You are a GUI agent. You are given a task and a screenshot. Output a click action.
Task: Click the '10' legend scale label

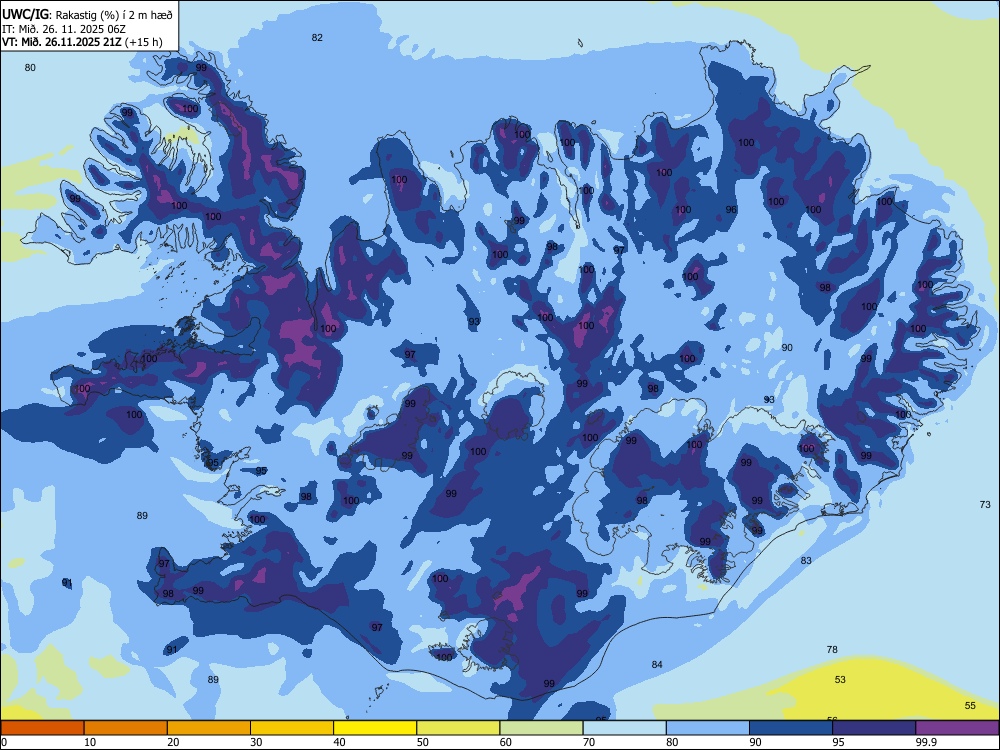coord(90,742)
